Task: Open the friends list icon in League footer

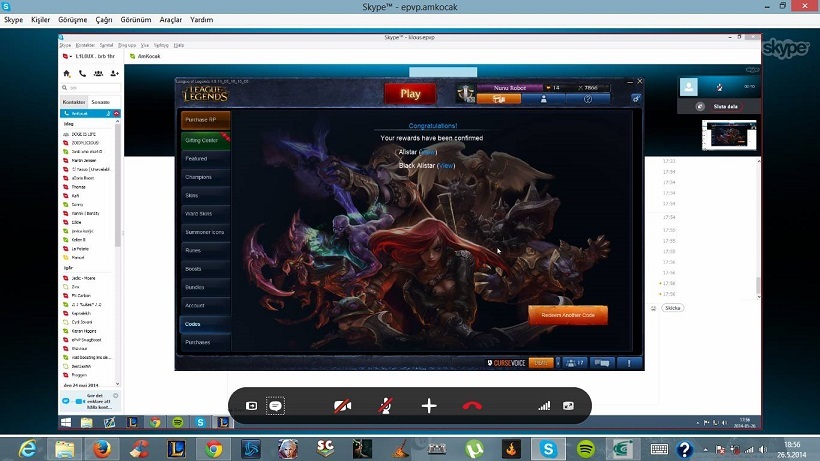Action: 575,363
